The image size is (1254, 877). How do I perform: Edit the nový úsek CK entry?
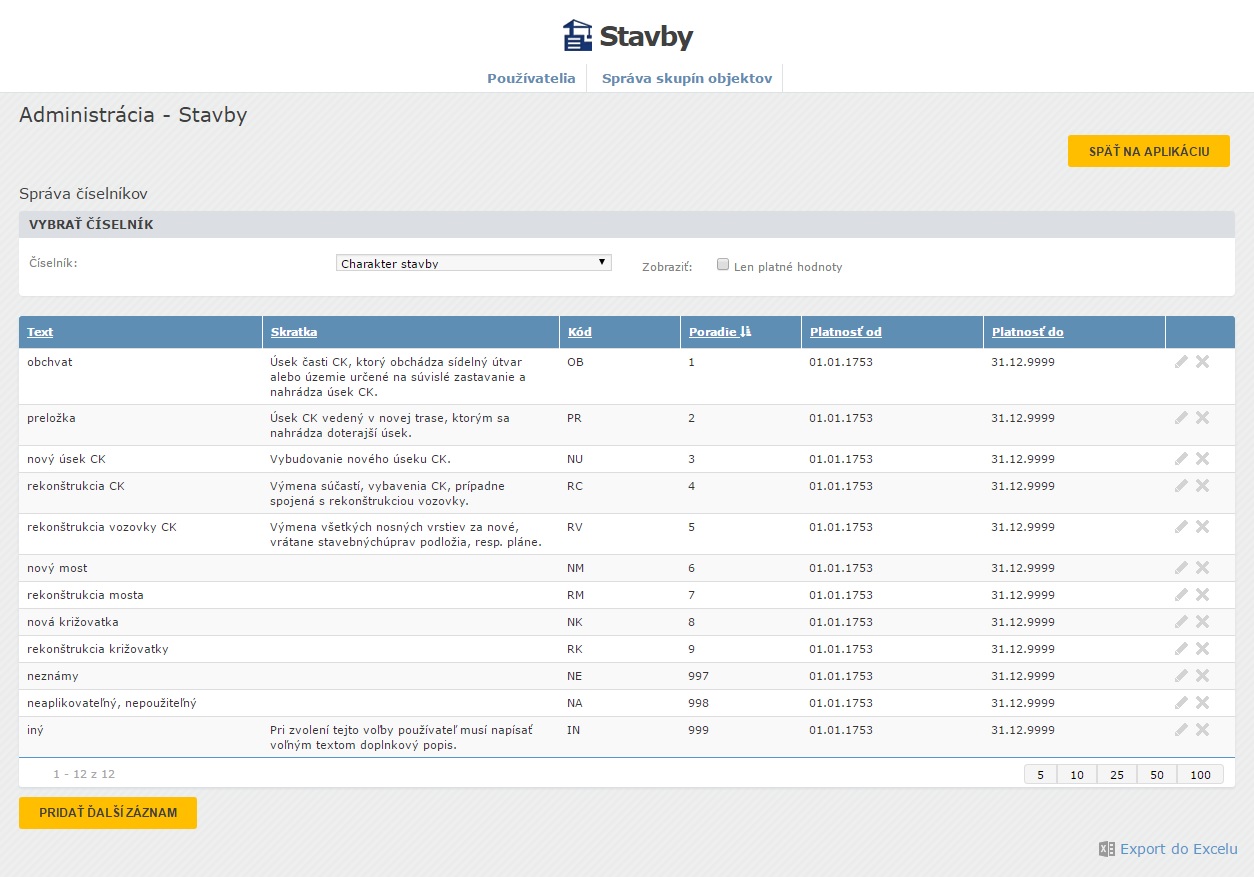(x=1181, y=459)
